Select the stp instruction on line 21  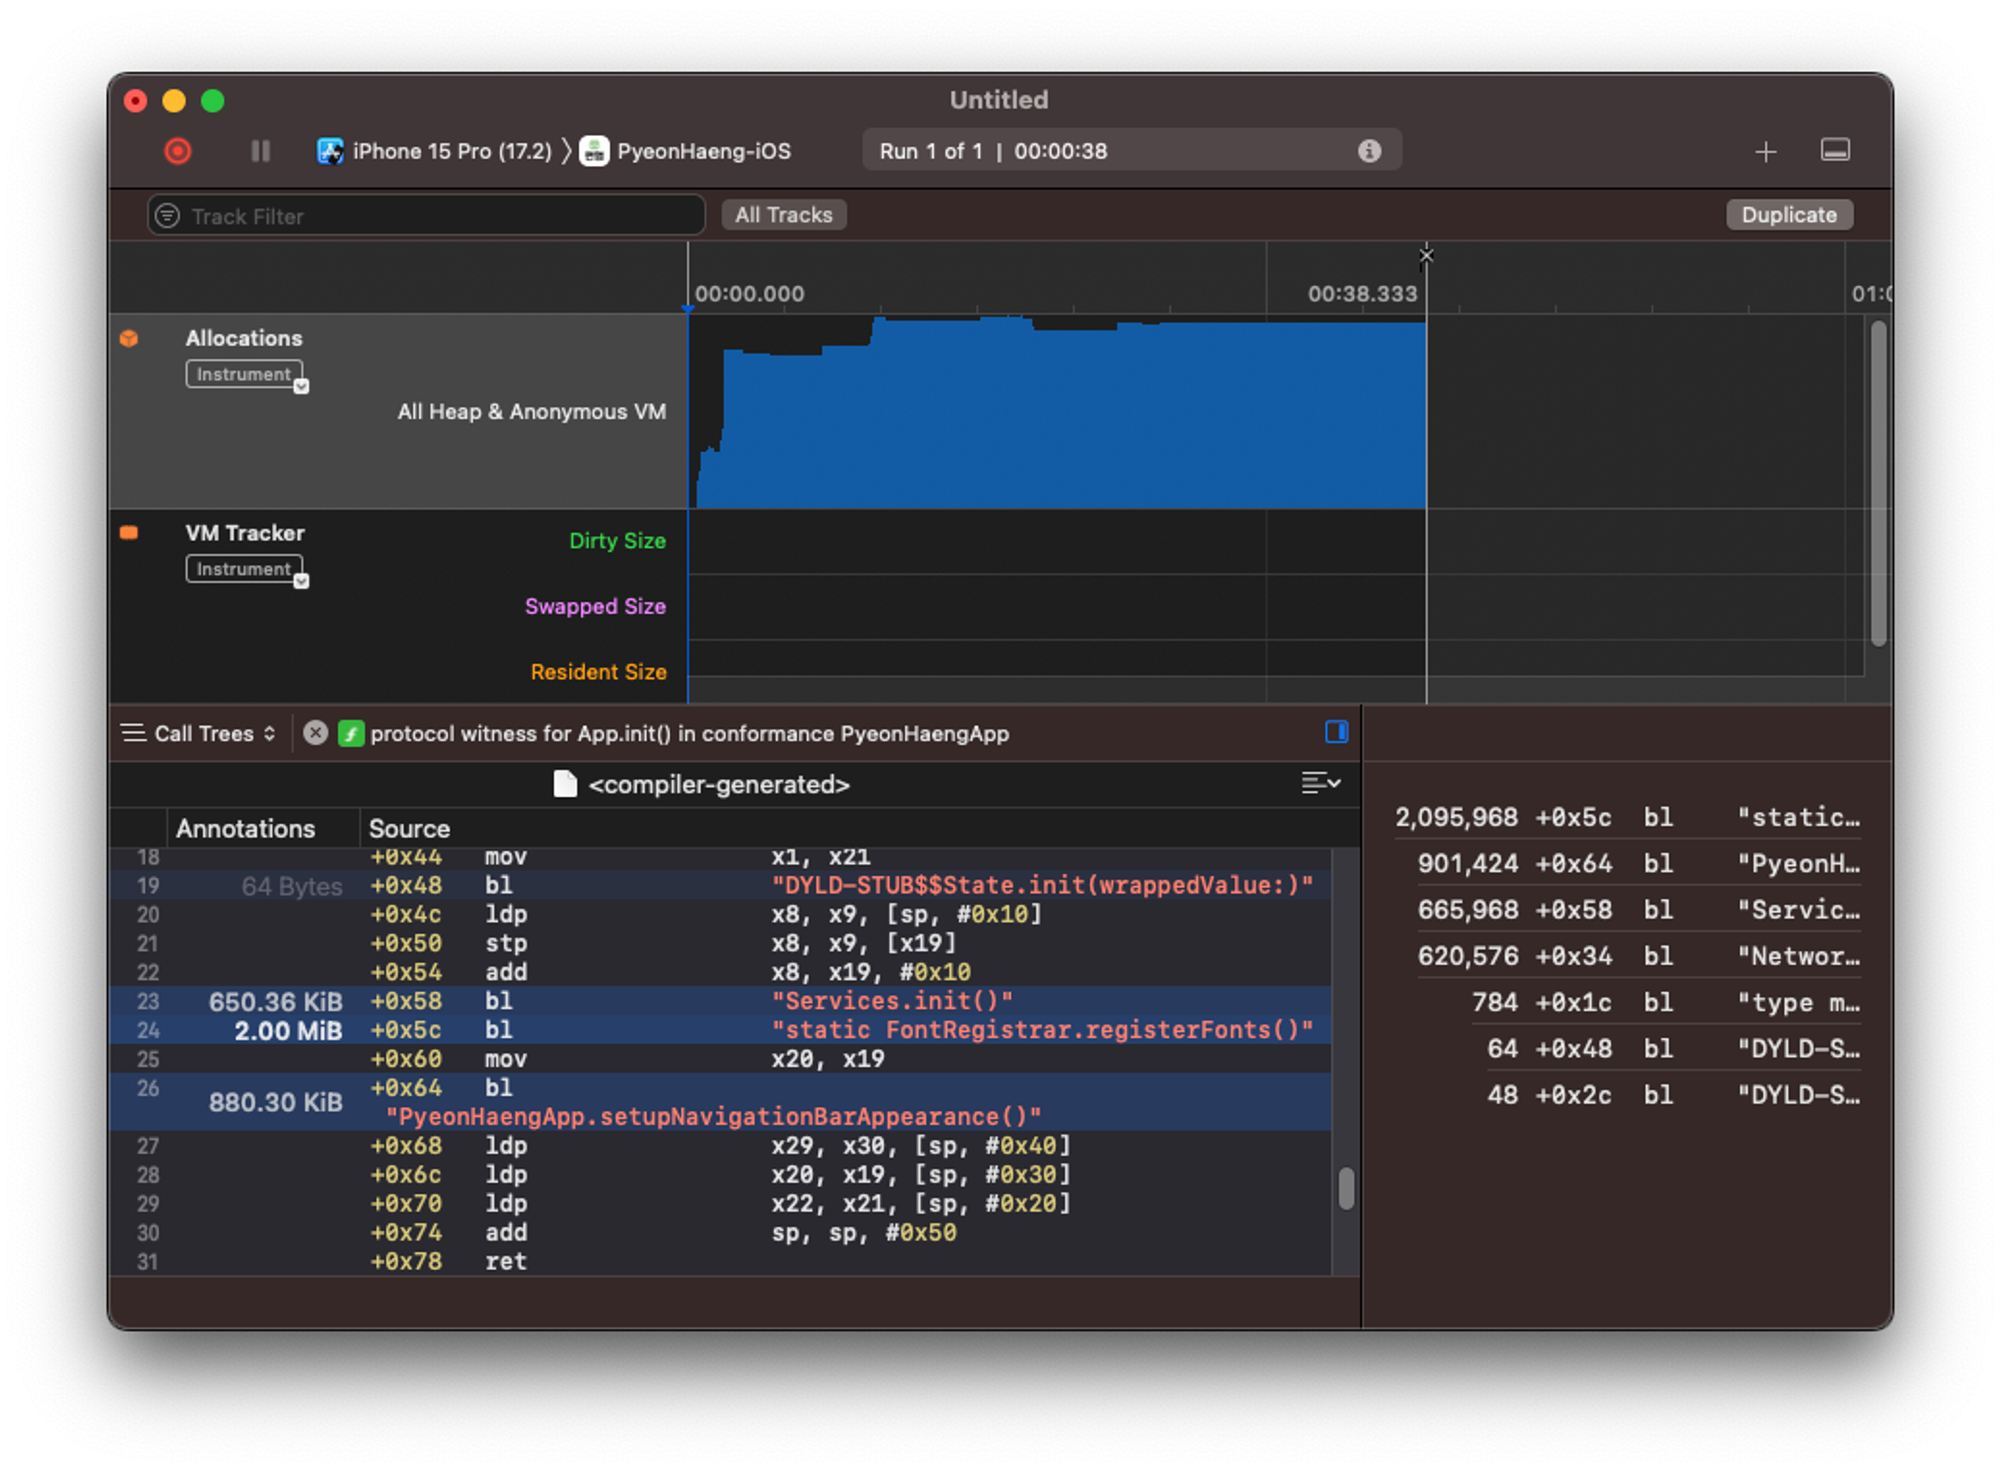pos(720,943)
